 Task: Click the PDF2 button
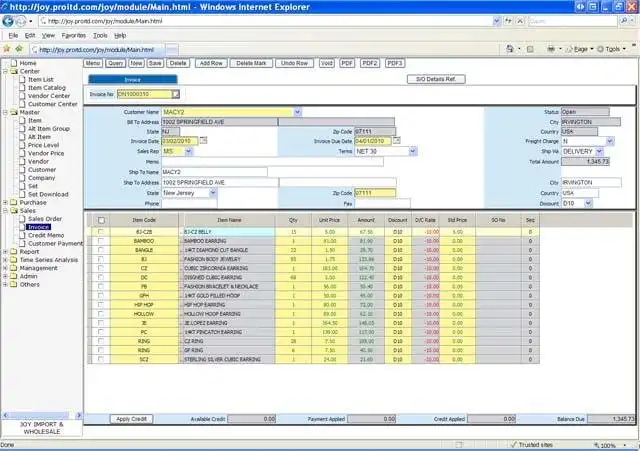pyautogui.click(x=370, y=63)
